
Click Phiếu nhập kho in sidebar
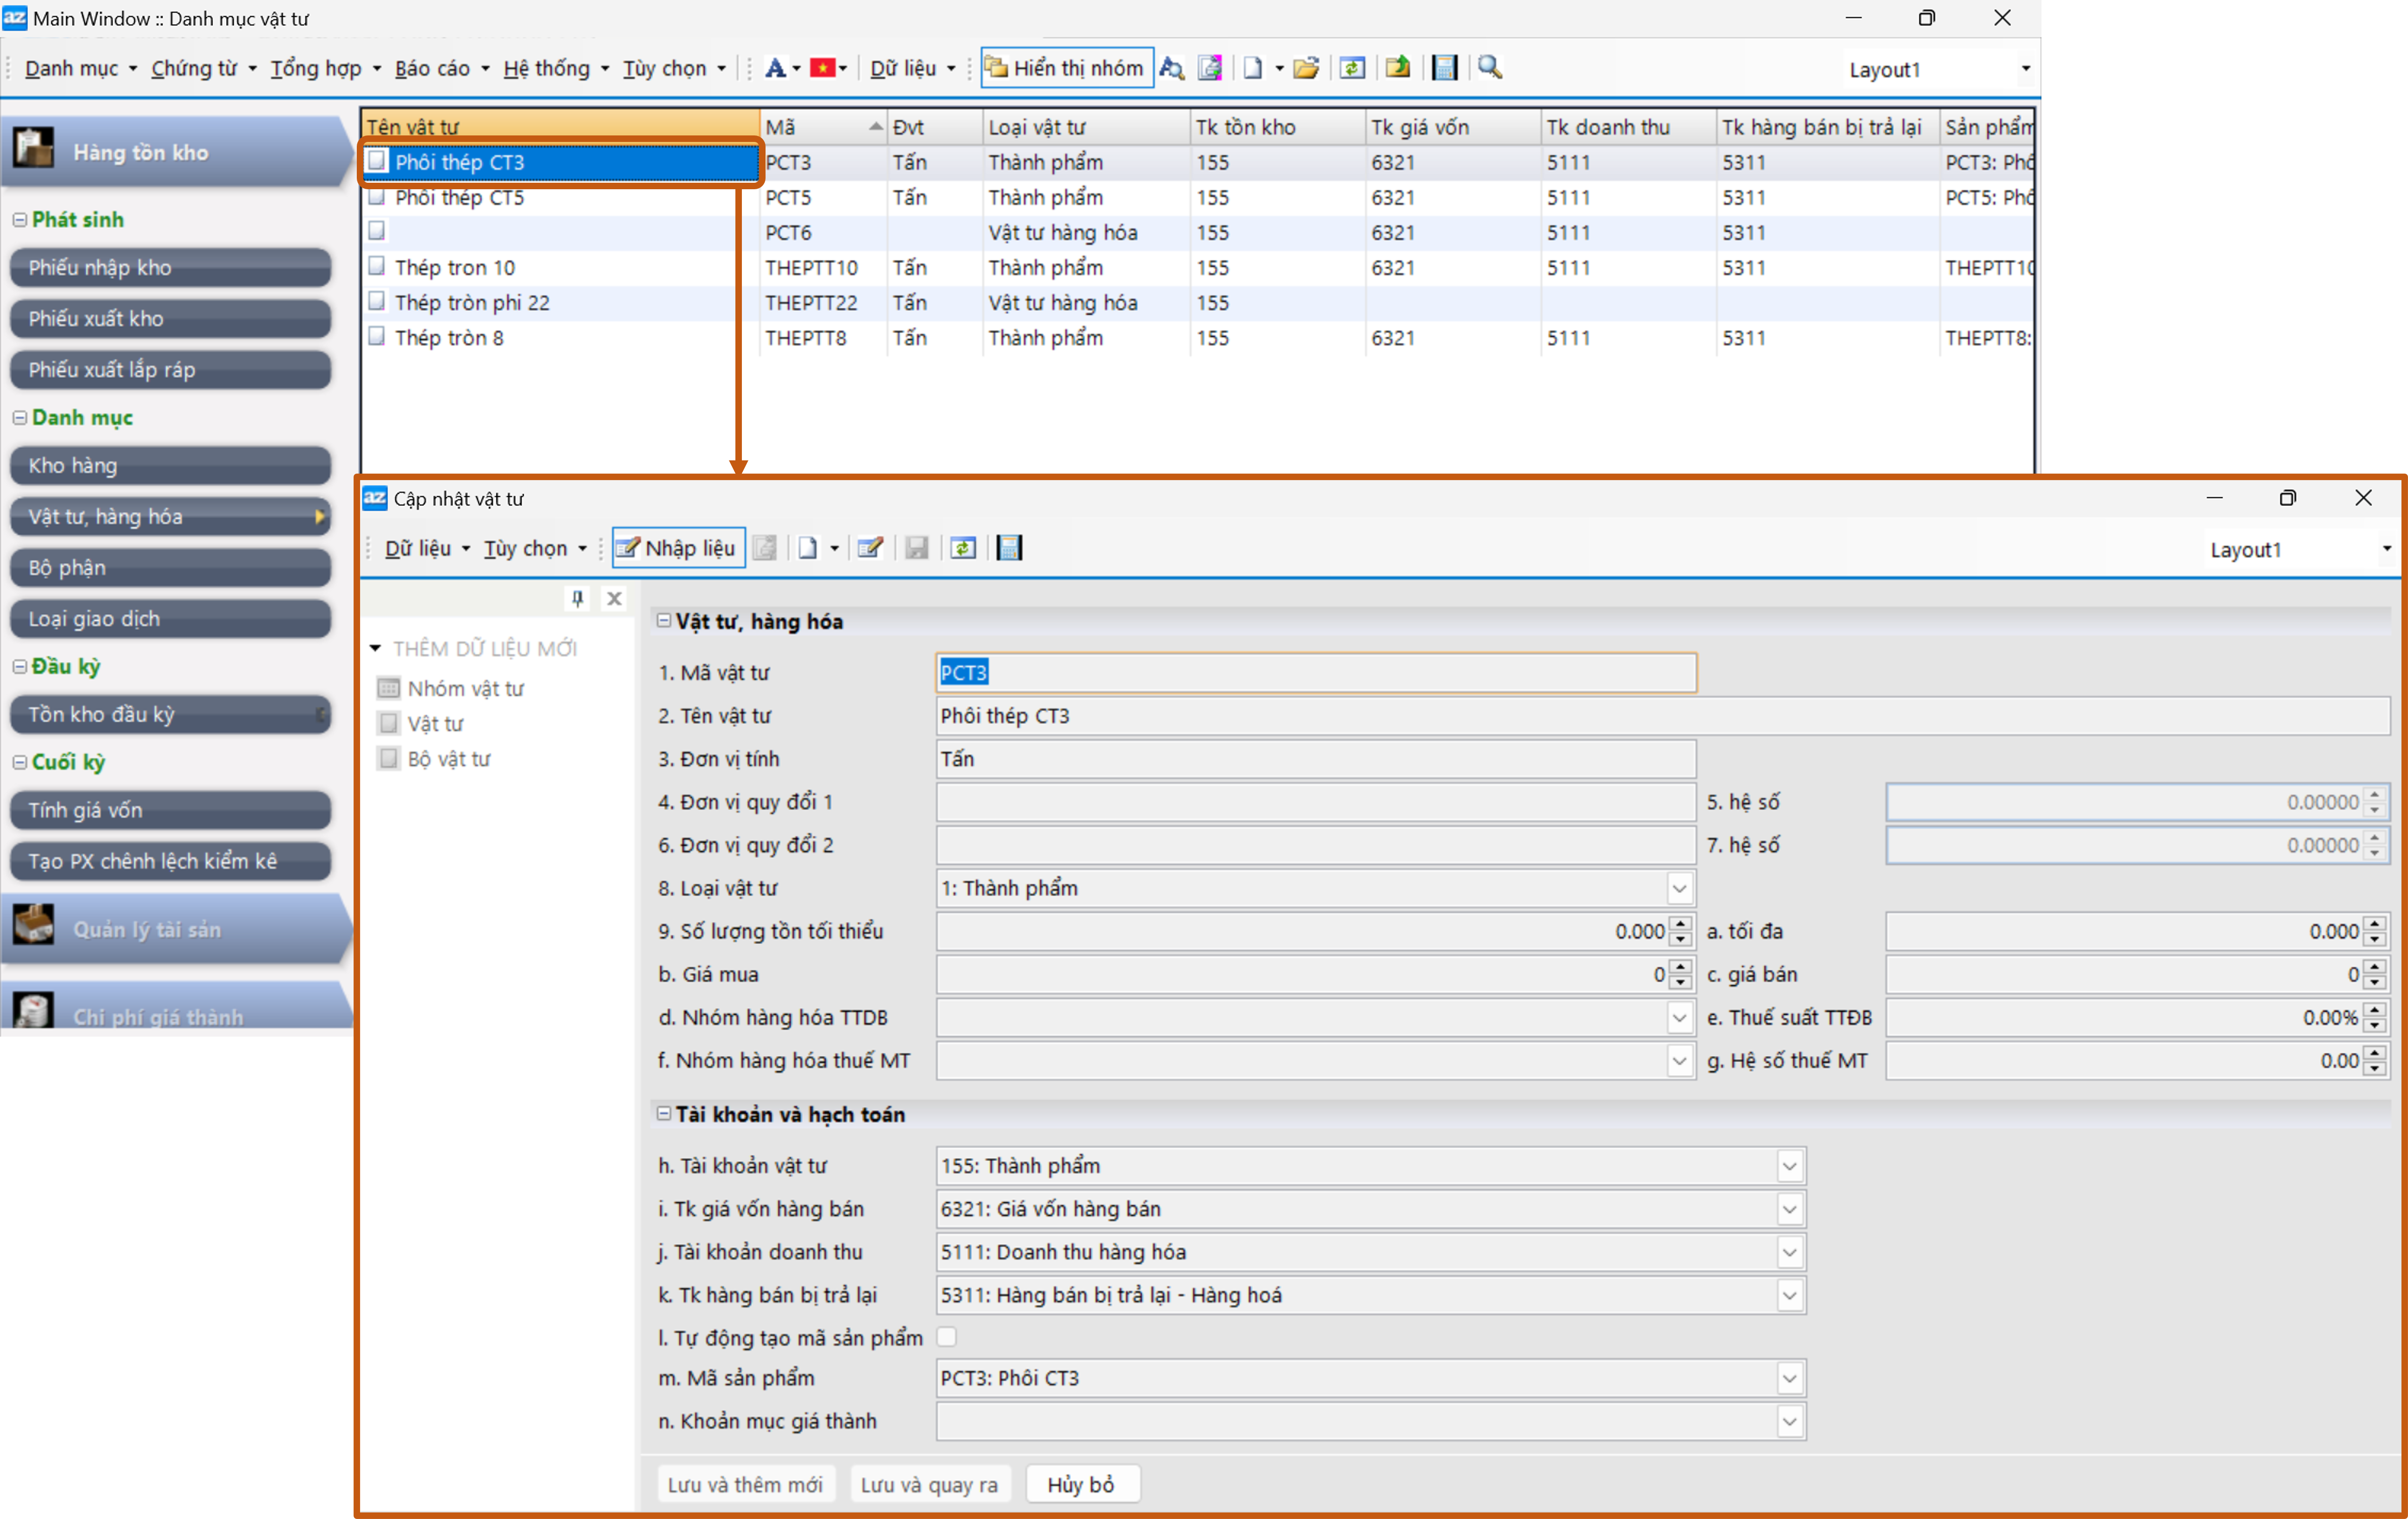coord(170,267)
